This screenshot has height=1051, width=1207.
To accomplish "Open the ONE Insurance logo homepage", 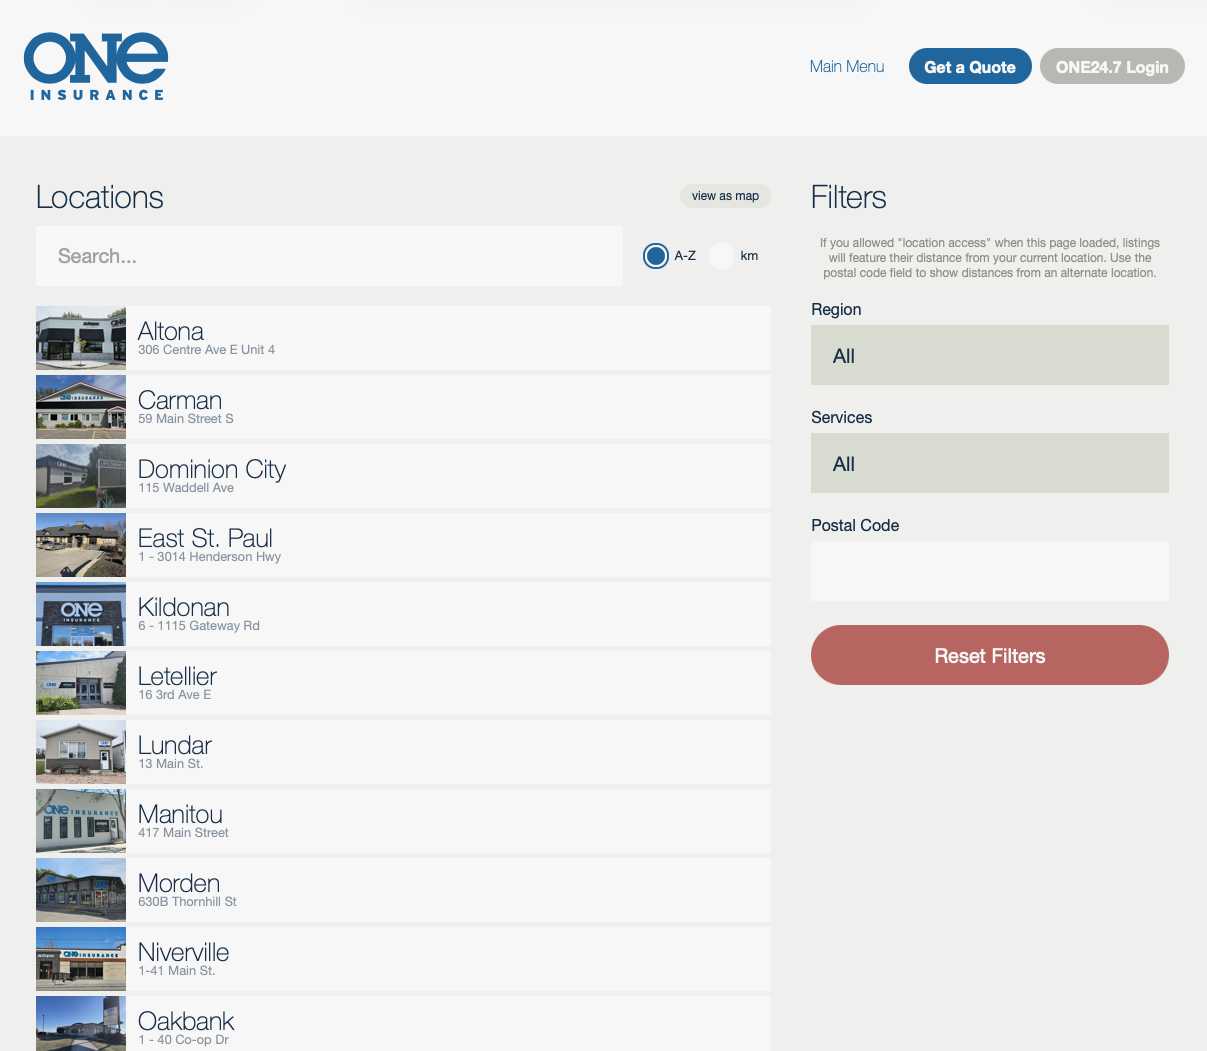I will point(95,65).
